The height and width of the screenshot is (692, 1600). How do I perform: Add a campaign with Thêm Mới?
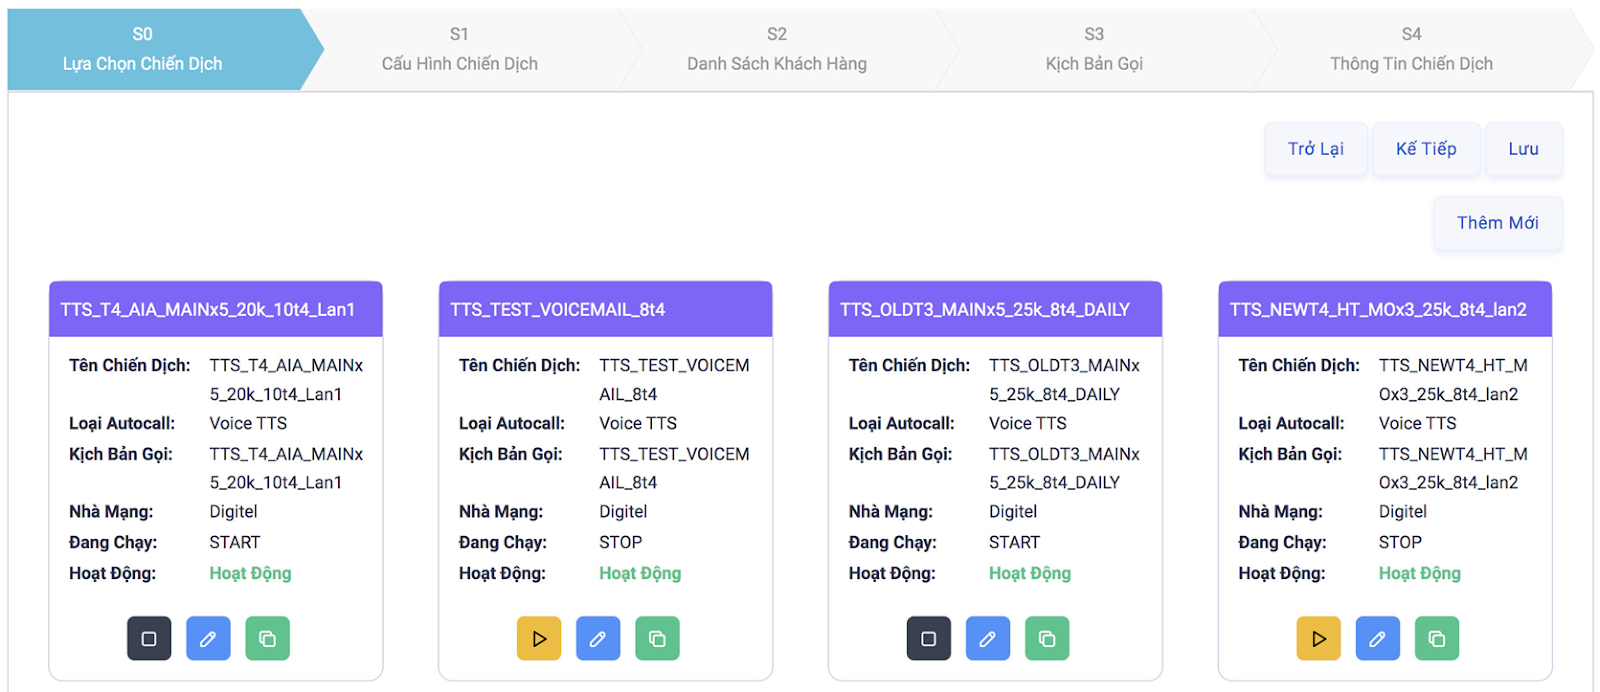point(1497,223)
